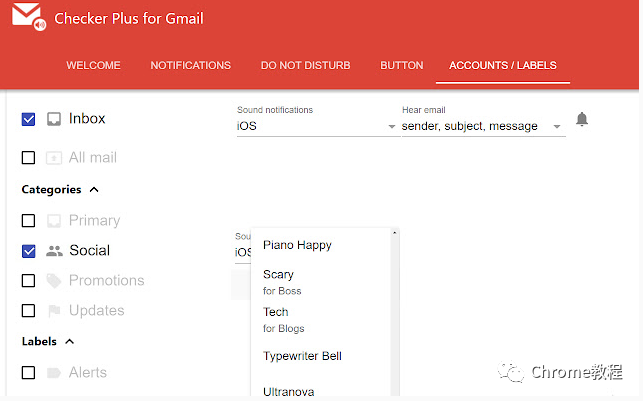Click the Inbox label text
Screen dimensions: 643x401
tap(87, 118)
